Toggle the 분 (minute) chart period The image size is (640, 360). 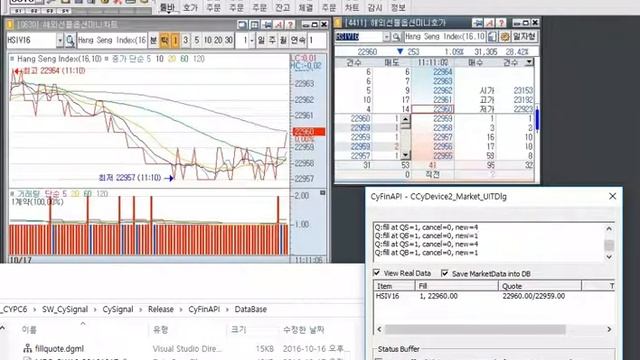pos(153,40)
